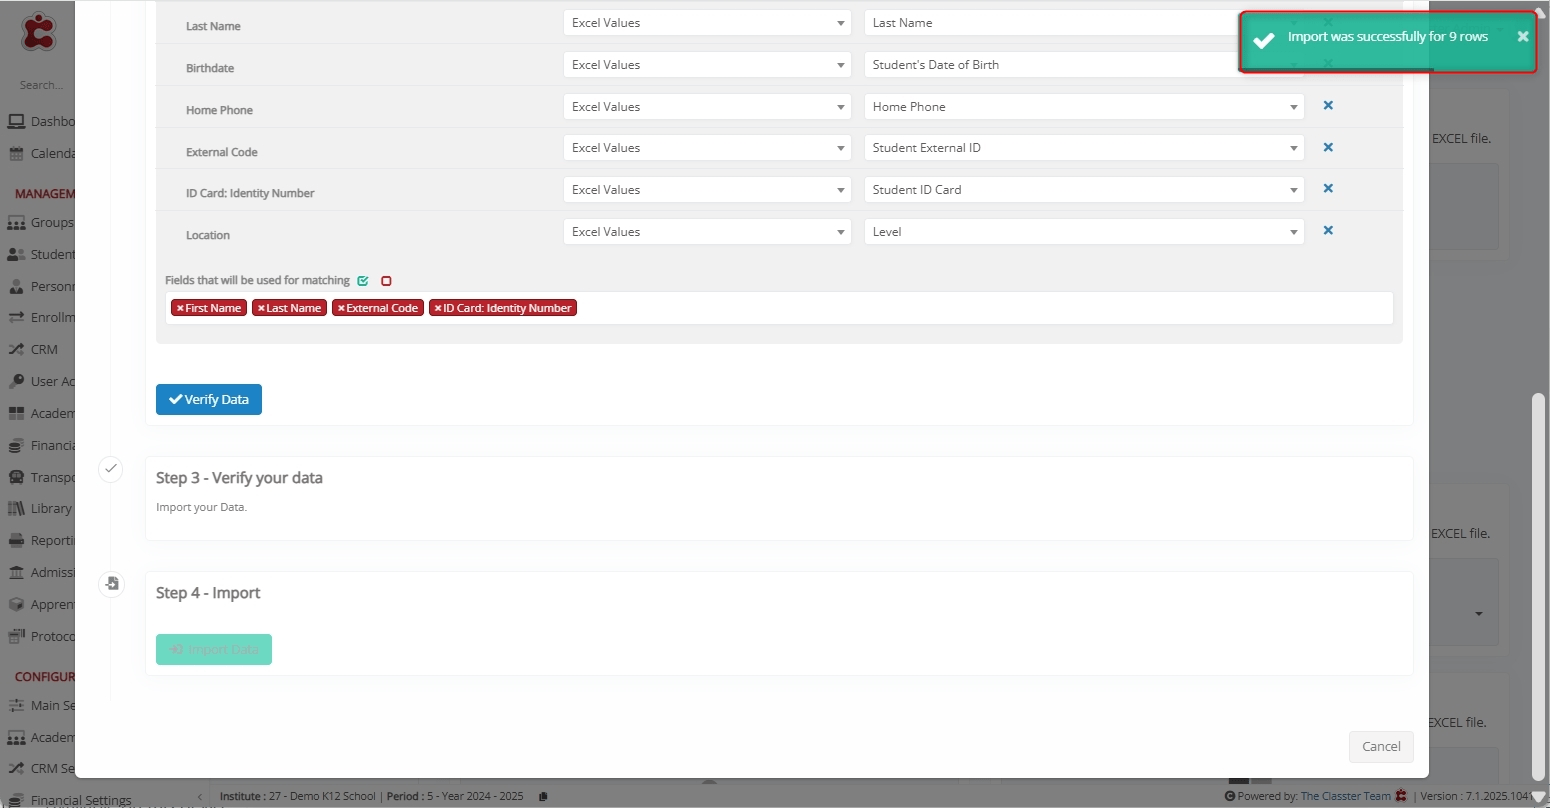Remove First Name matching tag
1550x808 pixels.
point(180,308)
